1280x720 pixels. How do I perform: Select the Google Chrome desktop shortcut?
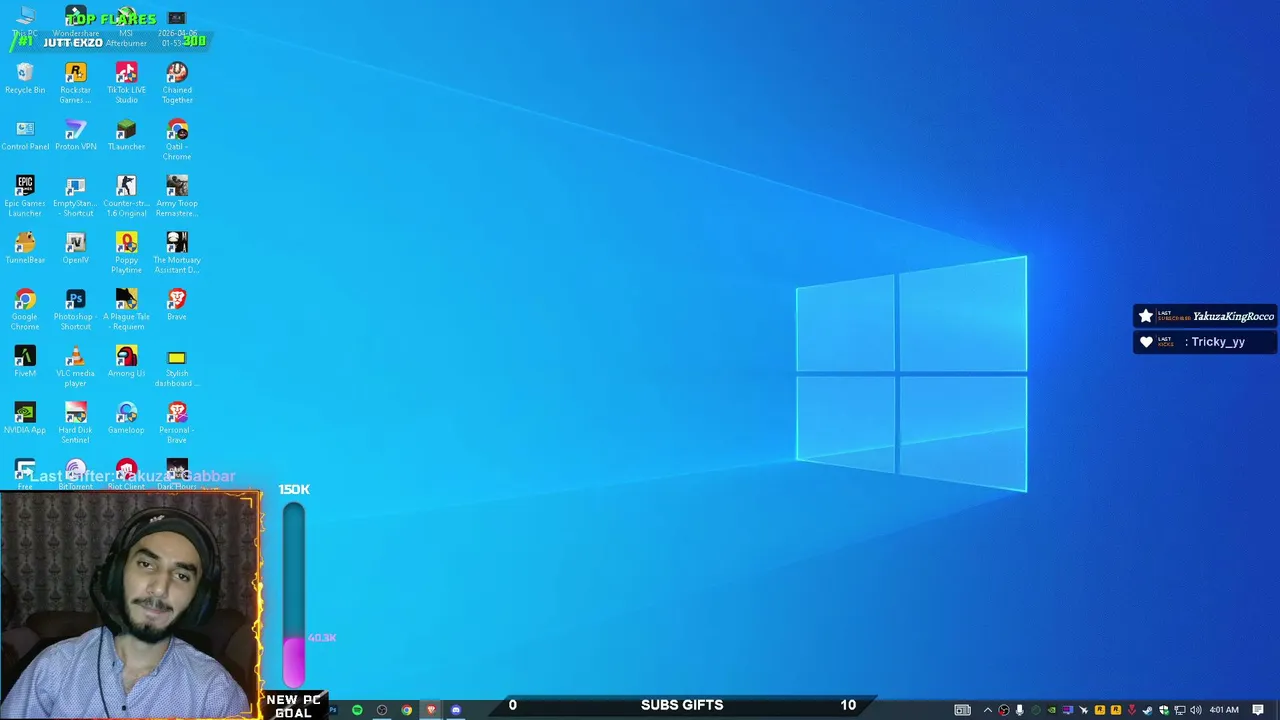pyautogui.click(x=25, y=310)
